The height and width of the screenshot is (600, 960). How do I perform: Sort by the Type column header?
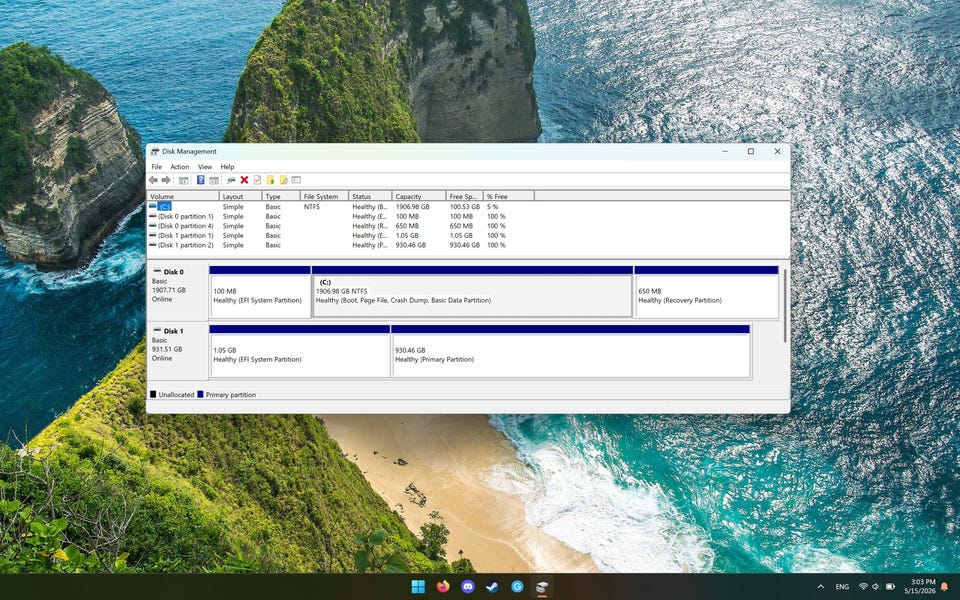pos(281,197)
